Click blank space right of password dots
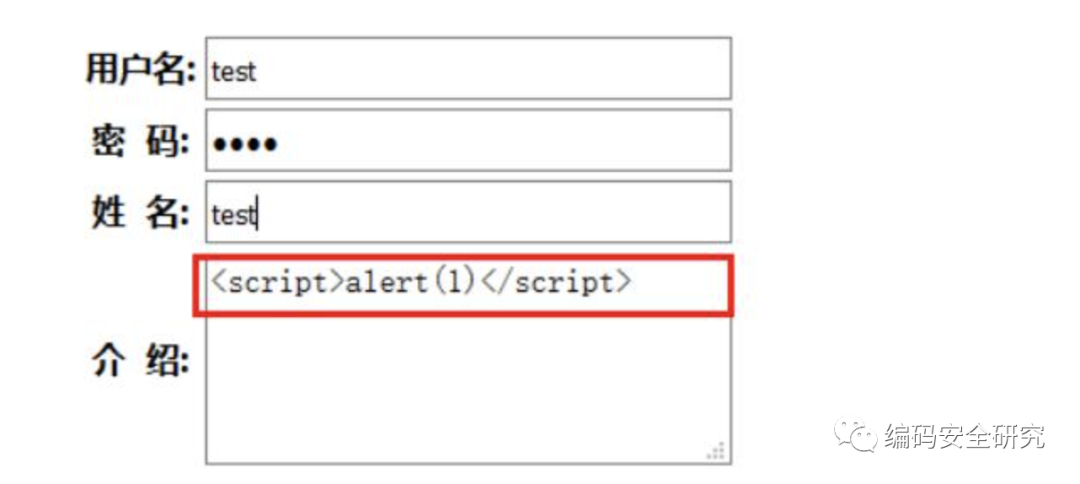Viewport: 1080px width, 484px height. pyautogui.click(x=503, y=140)
